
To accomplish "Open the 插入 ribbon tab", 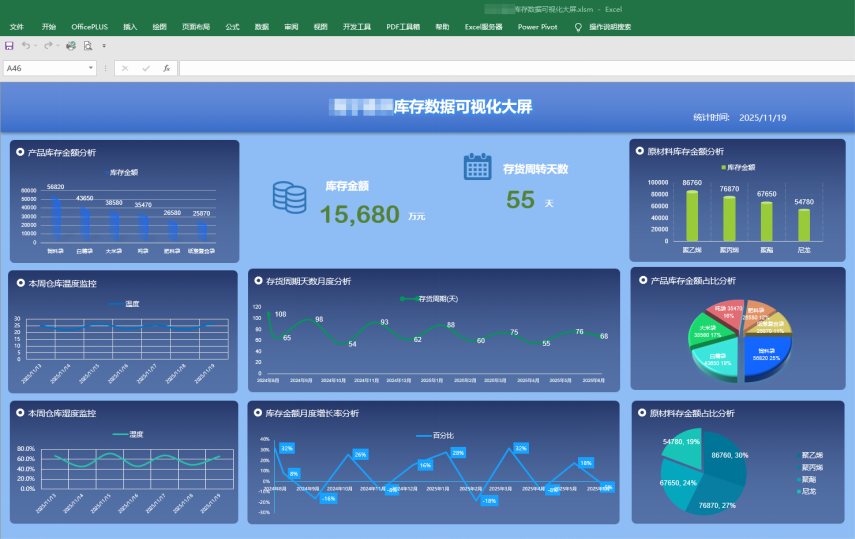I will (x=130, y=27).
